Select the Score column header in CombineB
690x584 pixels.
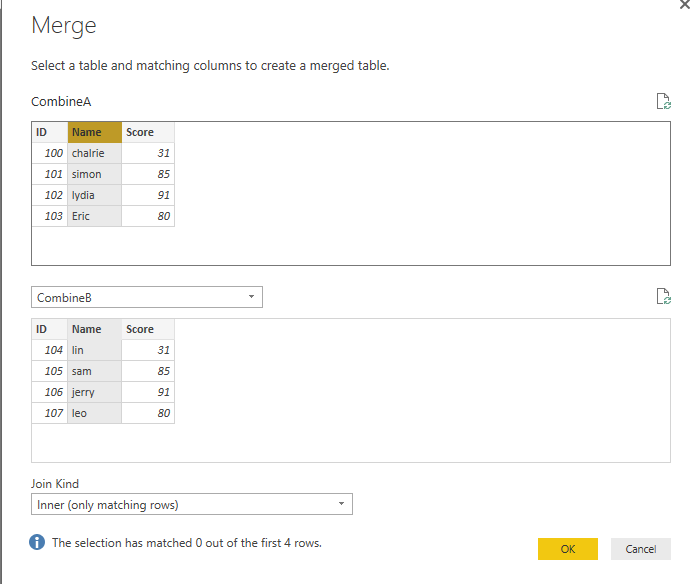tap(148, 329)
